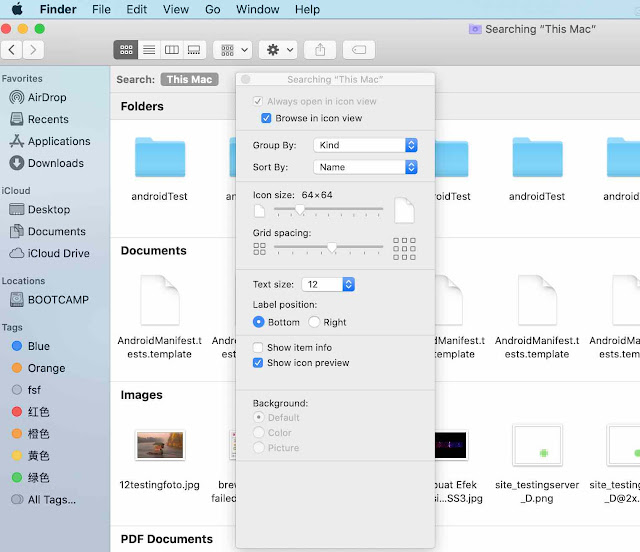Open the View menu

tap(176, 9)
